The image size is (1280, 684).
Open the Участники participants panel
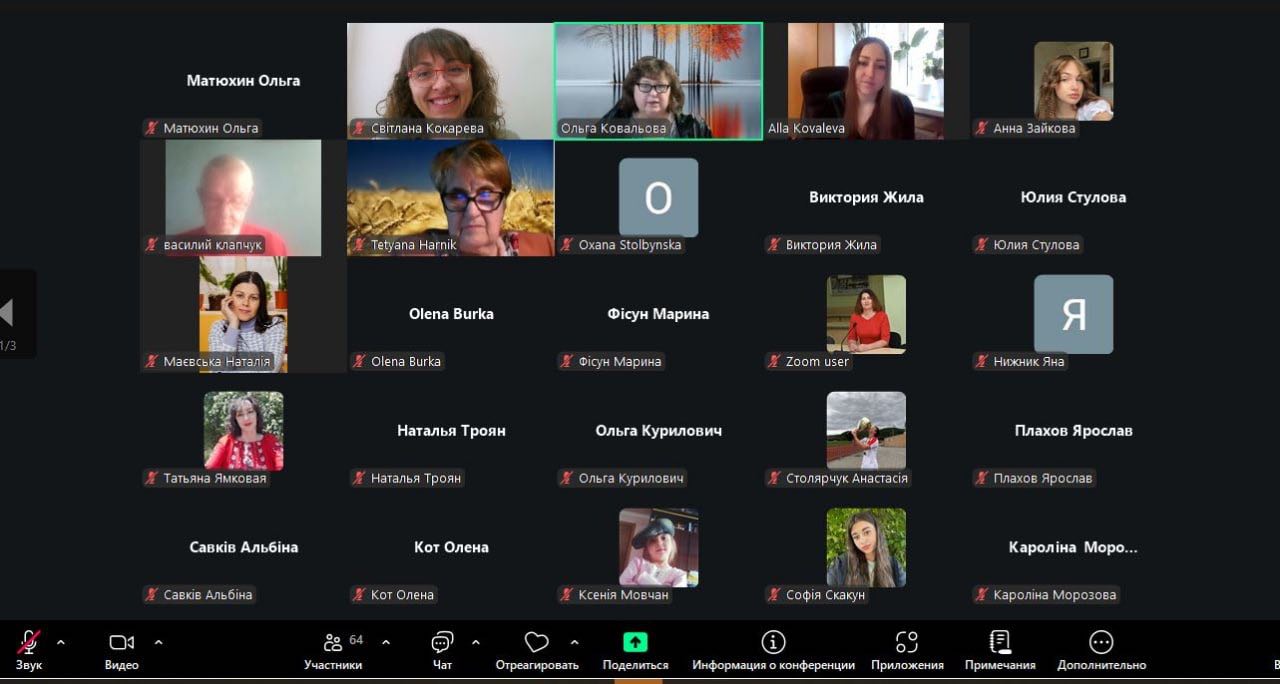click(334, 642)
